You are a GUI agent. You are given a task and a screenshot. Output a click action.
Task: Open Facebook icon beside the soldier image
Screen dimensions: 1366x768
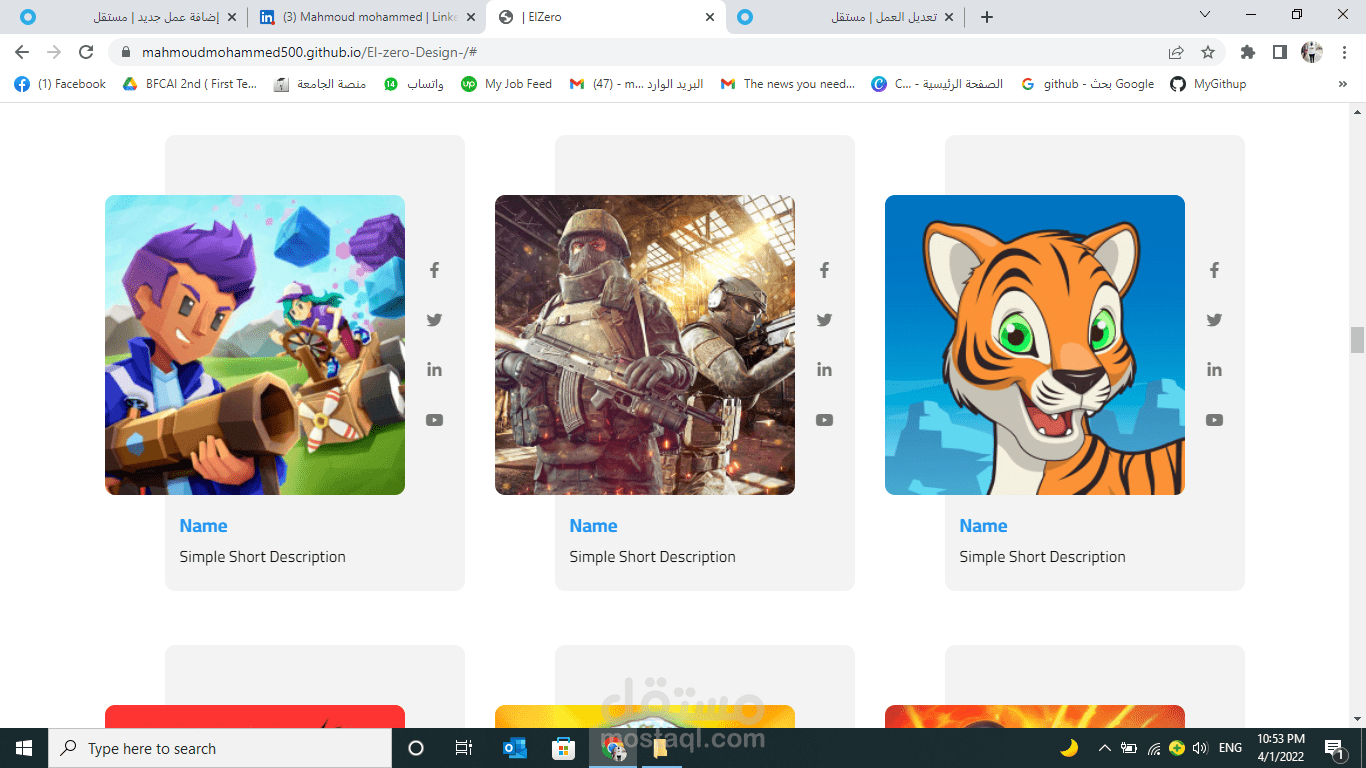(824, 270)
